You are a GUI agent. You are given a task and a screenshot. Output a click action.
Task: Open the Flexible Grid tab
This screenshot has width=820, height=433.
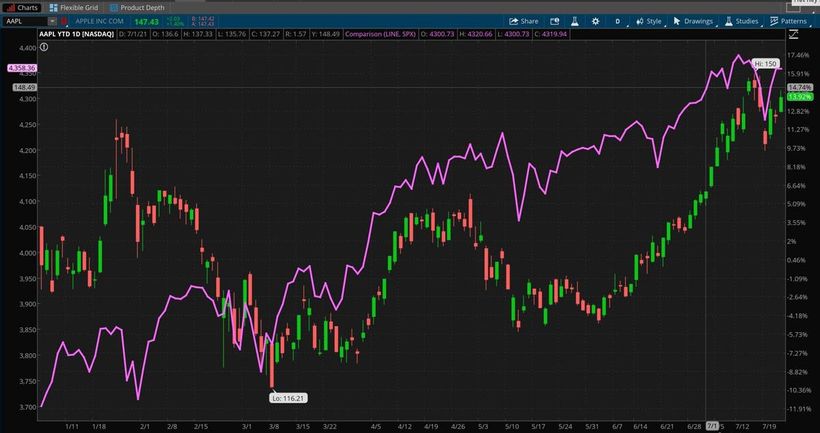tap(73, 7)
